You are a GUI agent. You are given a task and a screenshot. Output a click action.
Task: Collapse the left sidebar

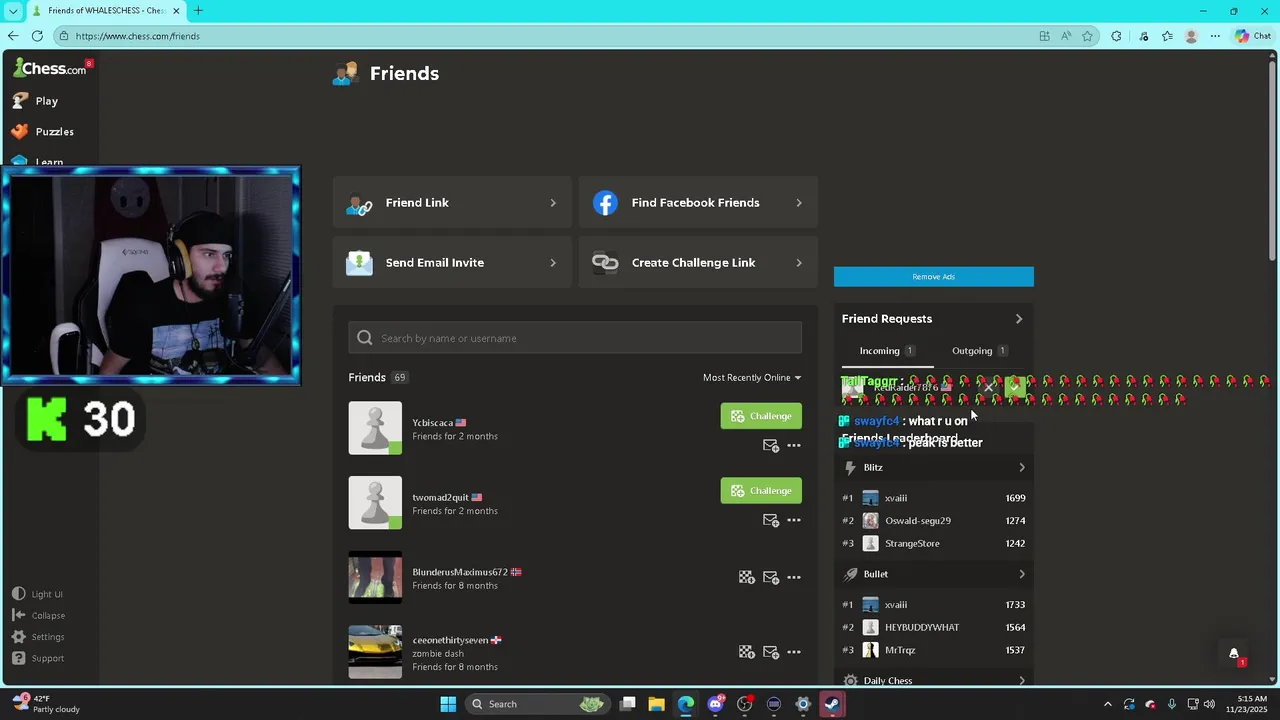pos(39,616)
